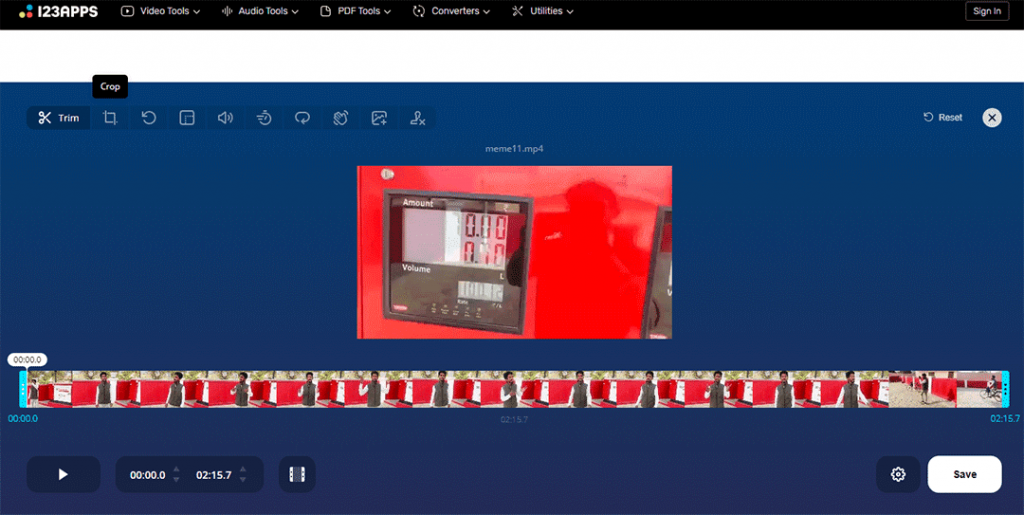The width and height of the screenshot is (1024, 515).
Task: Save the edited video
Action: point(965,475)
